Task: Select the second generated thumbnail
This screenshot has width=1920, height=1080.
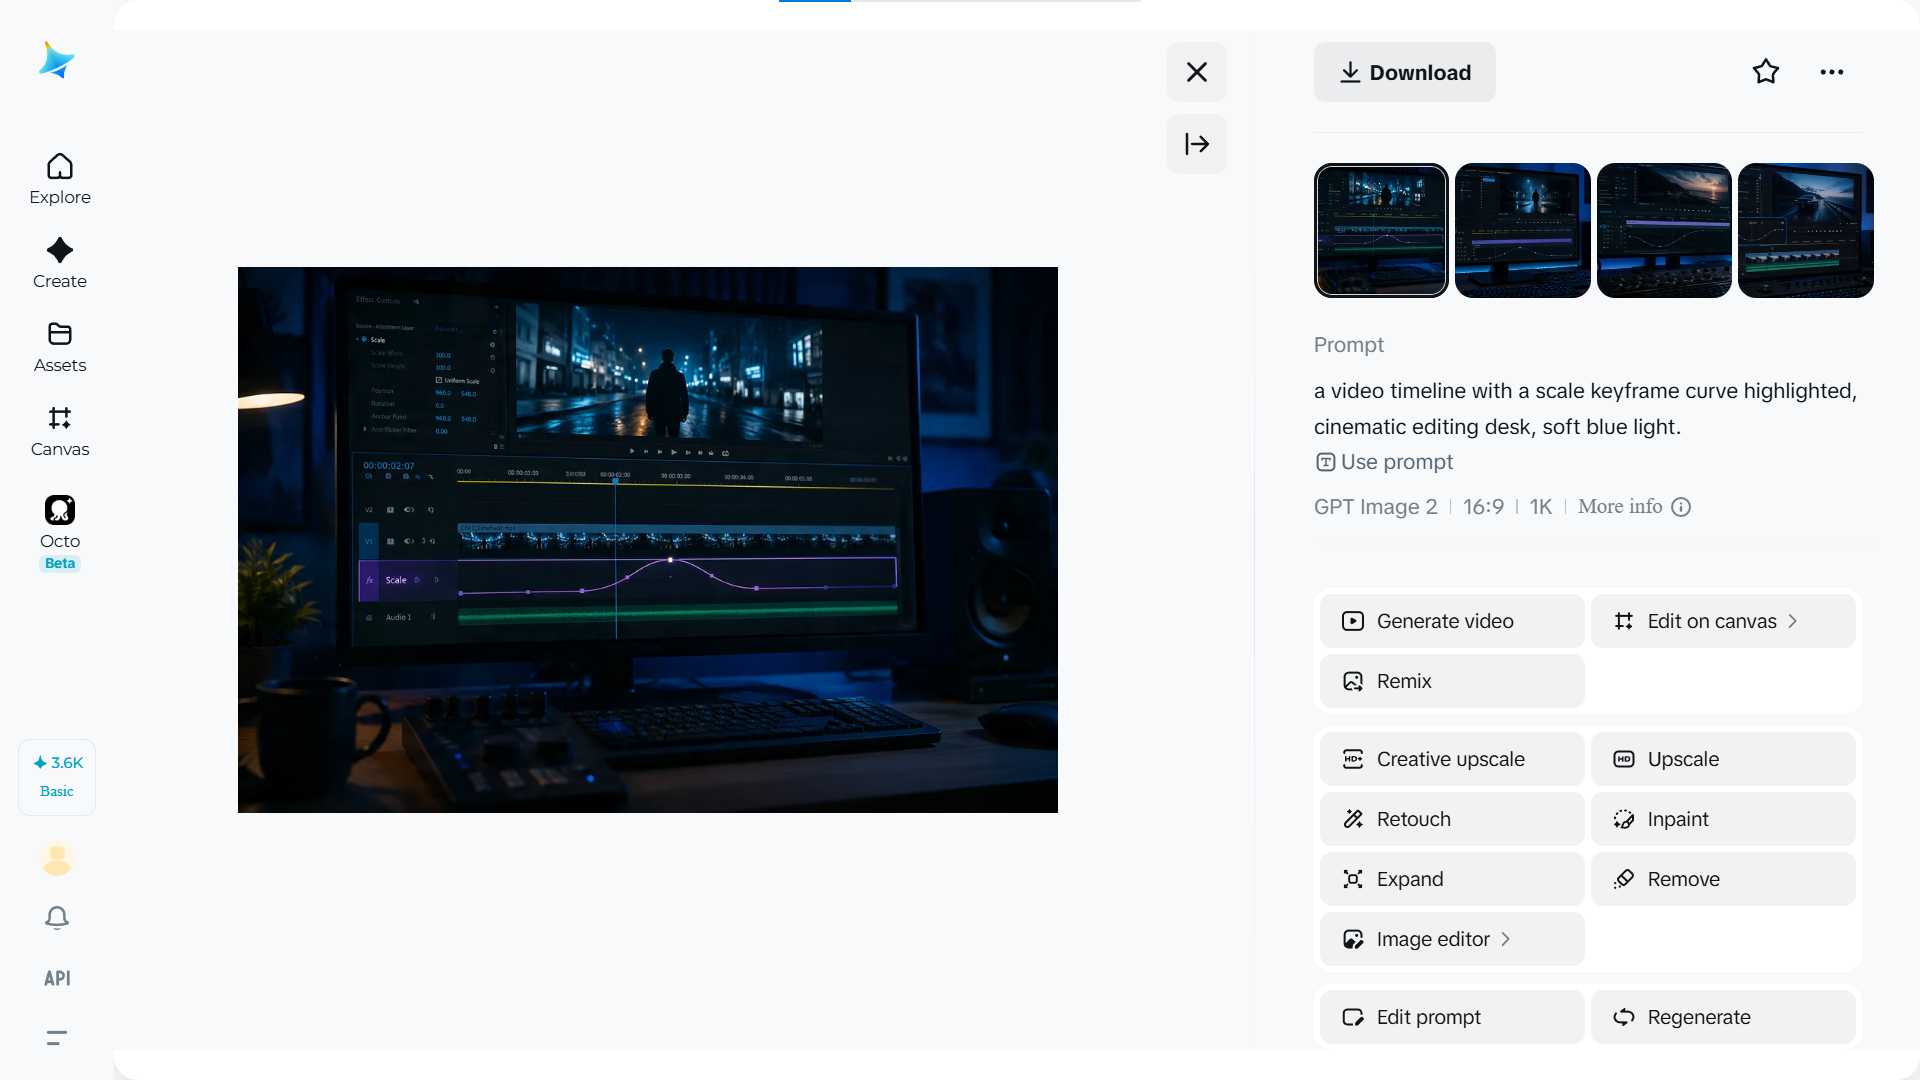Action: (1522, 230)
